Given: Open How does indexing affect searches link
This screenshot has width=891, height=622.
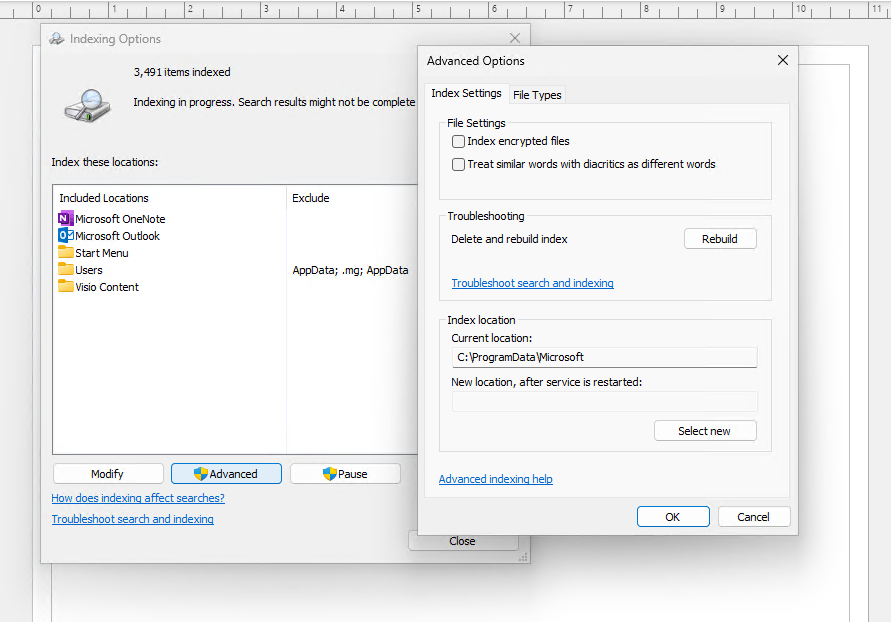Looking at the screenshot, I should point(138,498).
